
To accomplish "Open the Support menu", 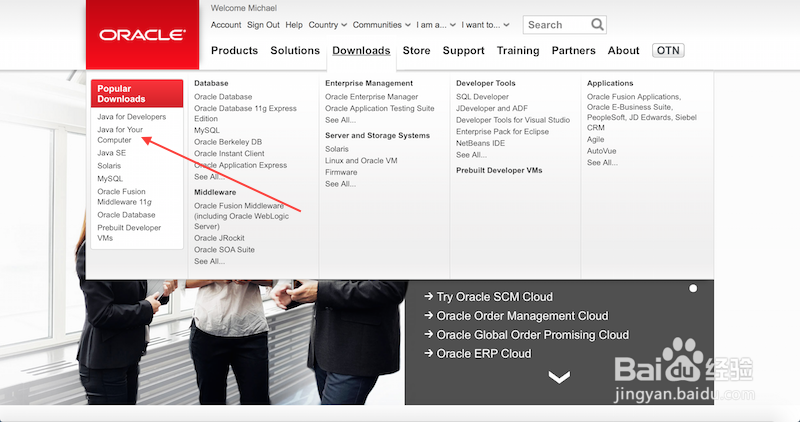I will point(463,51).
